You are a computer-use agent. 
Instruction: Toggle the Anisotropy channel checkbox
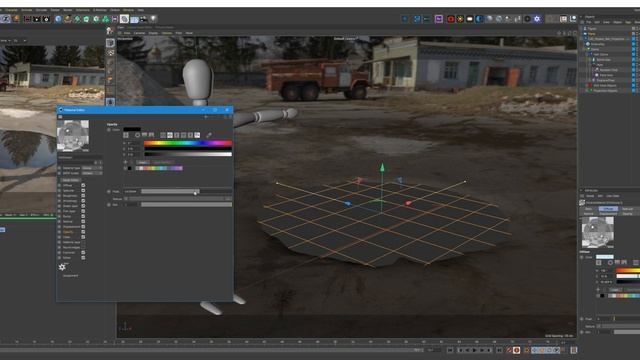click(83, 201)
